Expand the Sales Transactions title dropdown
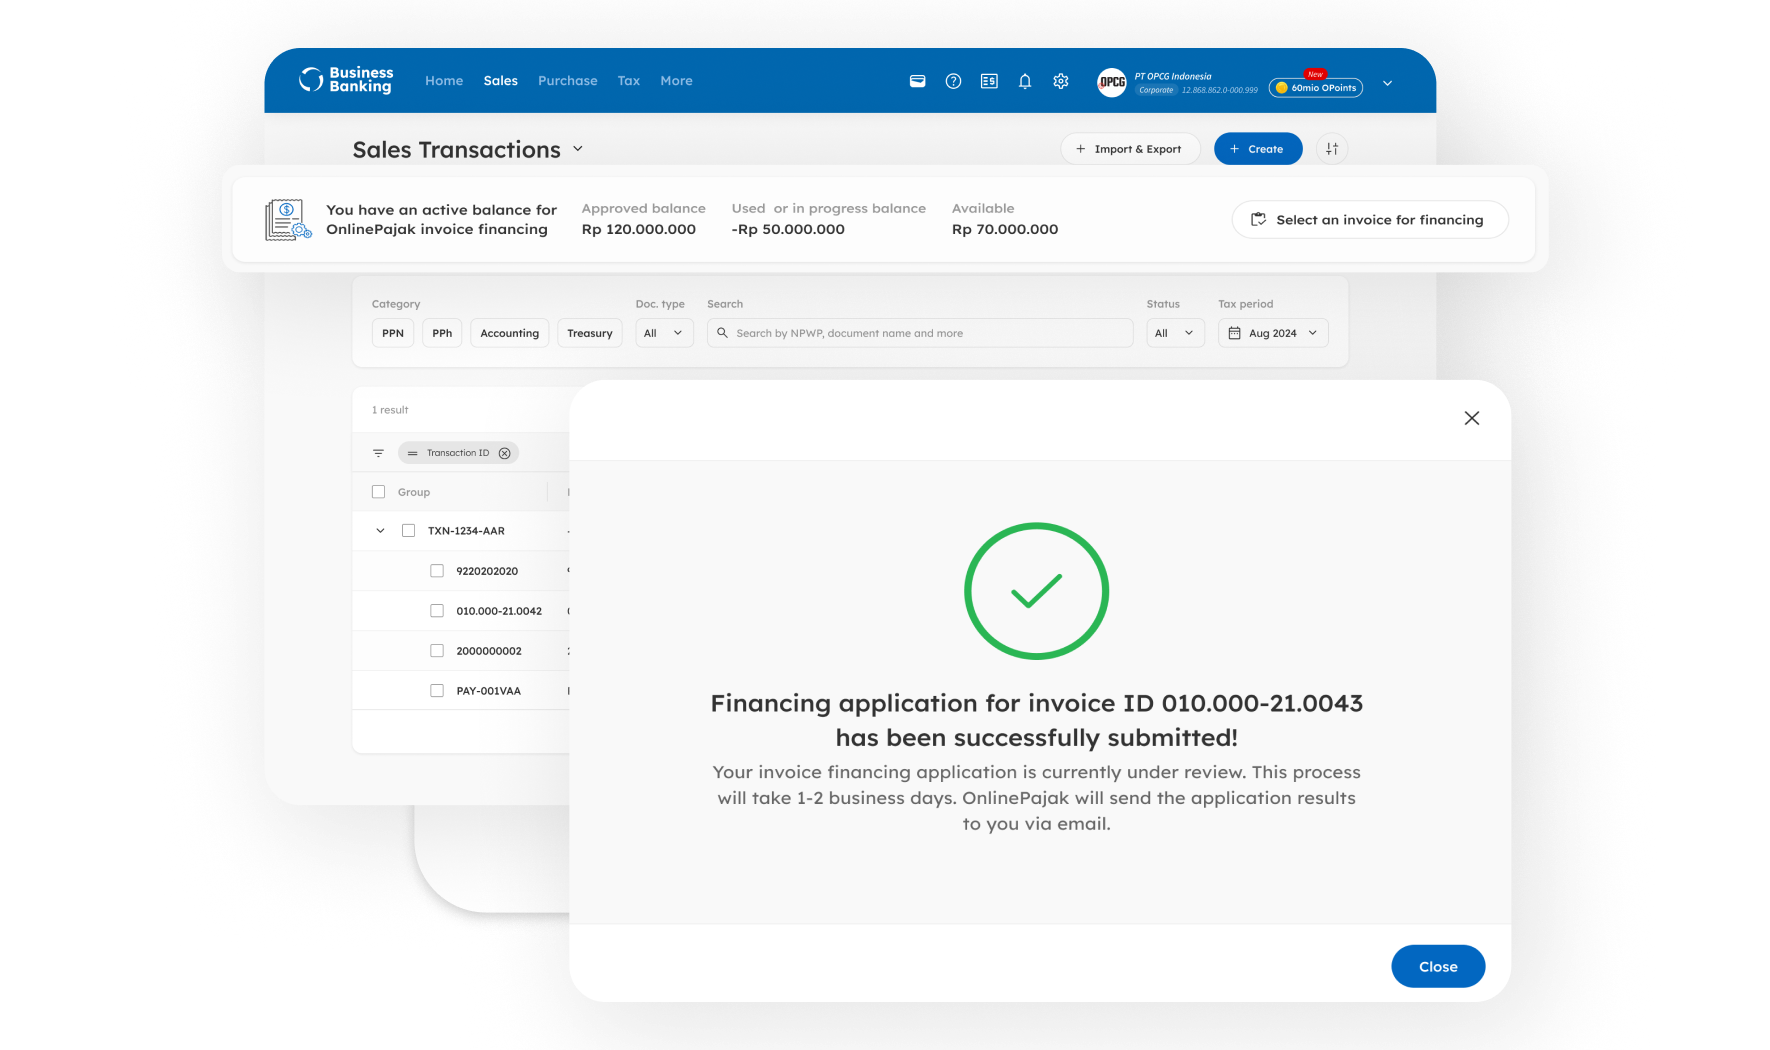The width and height of the screenshot is (1770, 1050). 578,148
